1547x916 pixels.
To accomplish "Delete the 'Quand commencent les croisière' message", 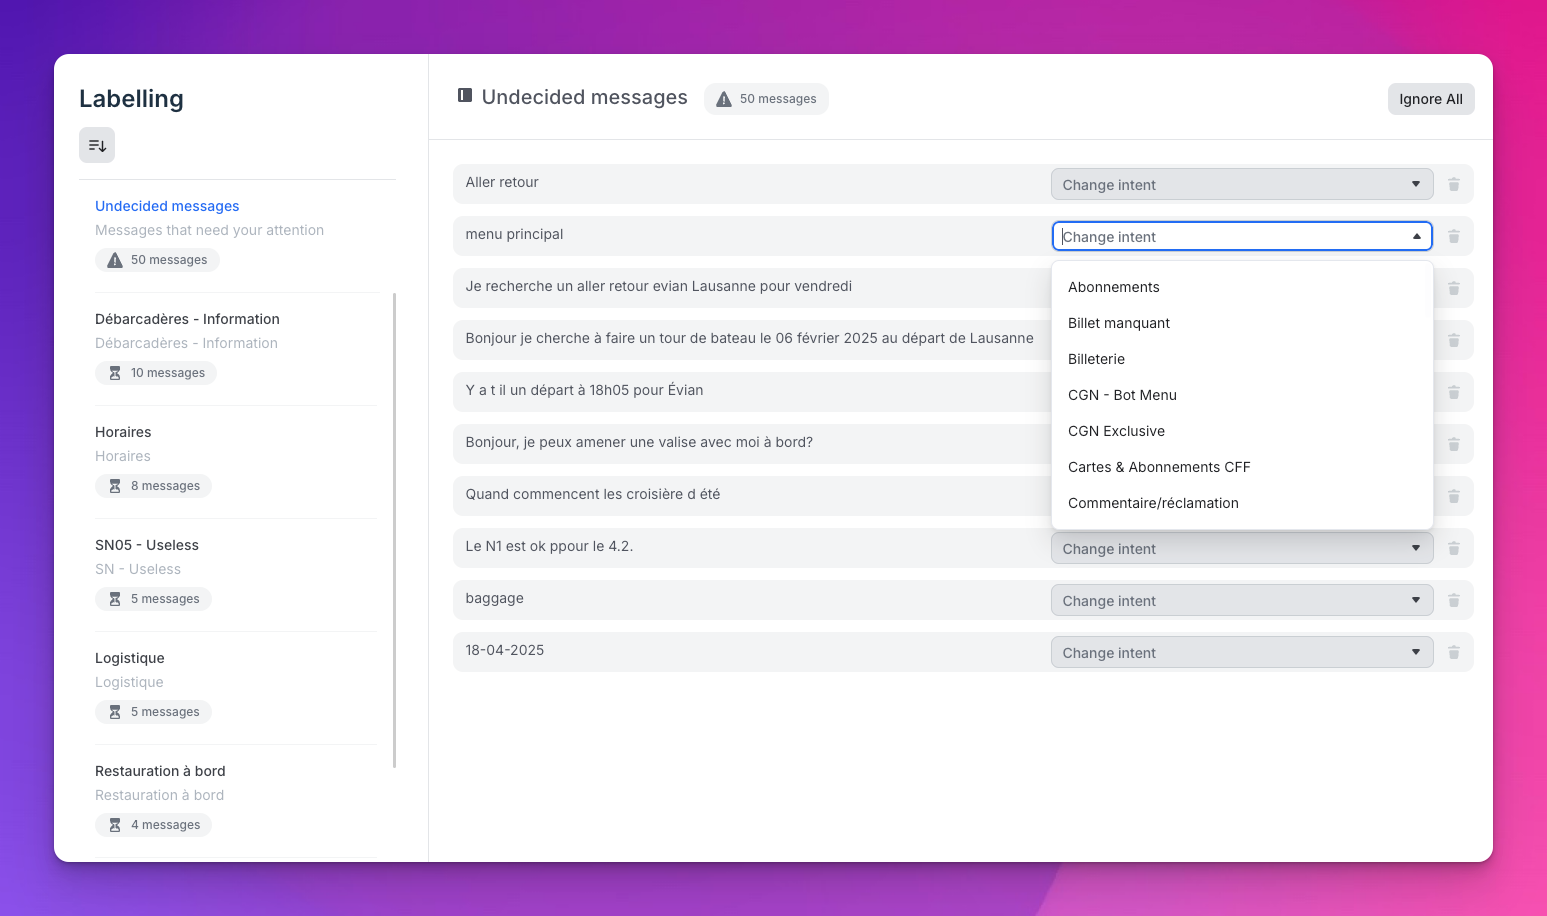I will (x=1454, y=496).
